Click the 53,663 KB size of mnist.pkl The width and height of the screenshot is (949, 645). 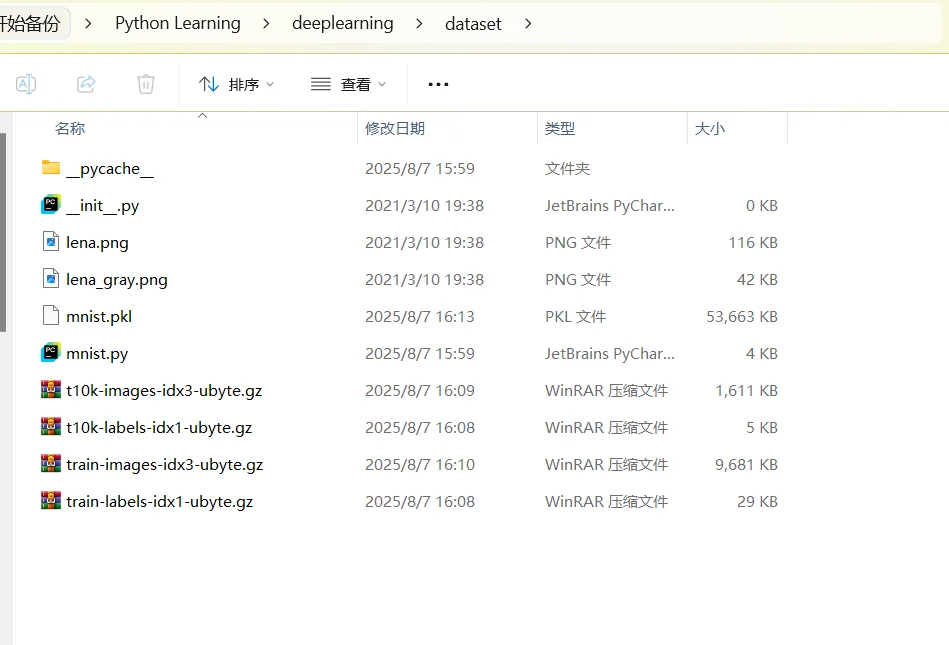point(742,316)
